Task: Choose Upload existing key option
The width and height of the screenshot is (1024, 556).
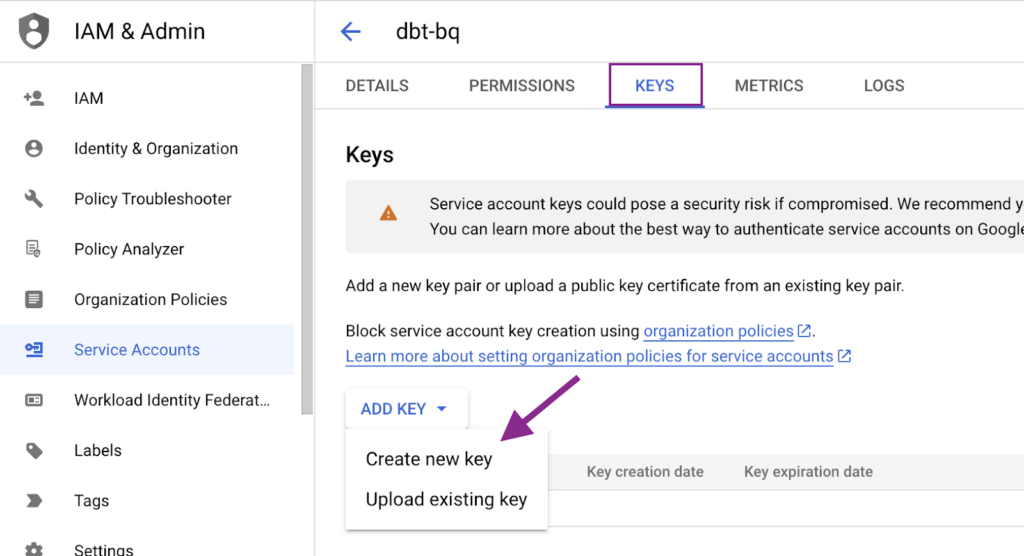Action: tap(446, 499)
